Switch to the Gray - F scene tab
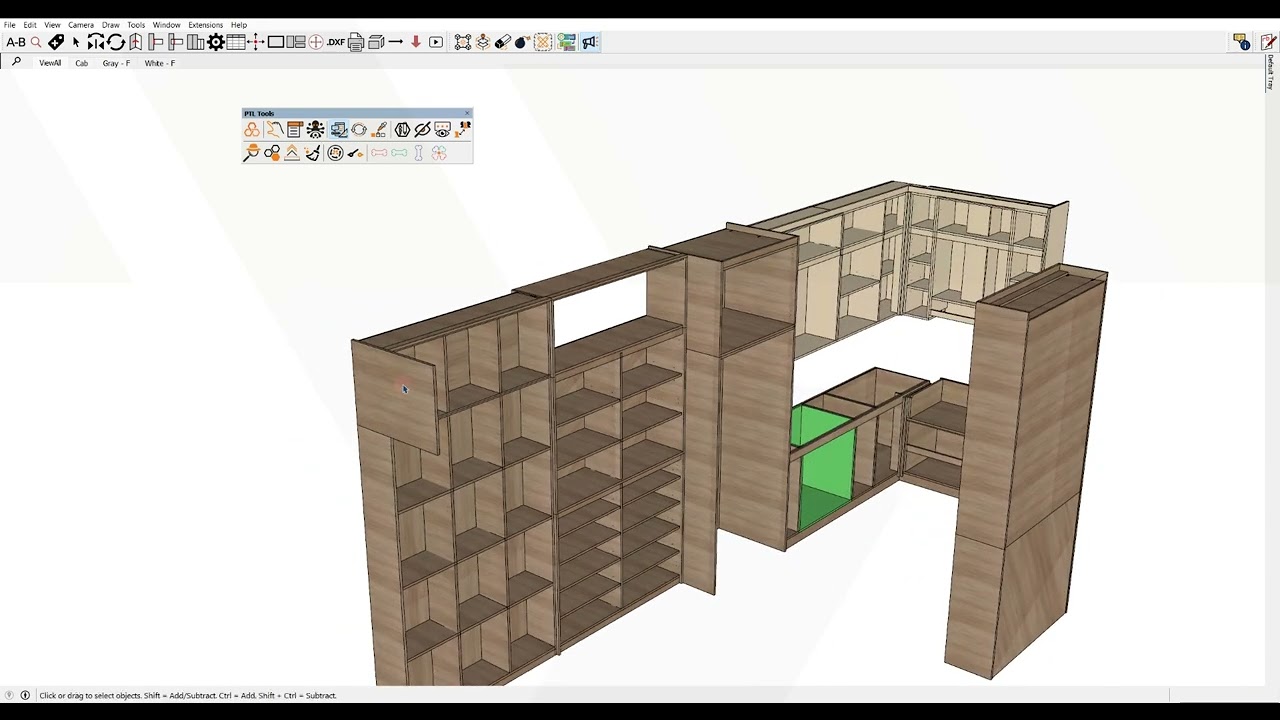Image resolution: width=1280 pixels, height=720 pixels. [x=116, y=63]
